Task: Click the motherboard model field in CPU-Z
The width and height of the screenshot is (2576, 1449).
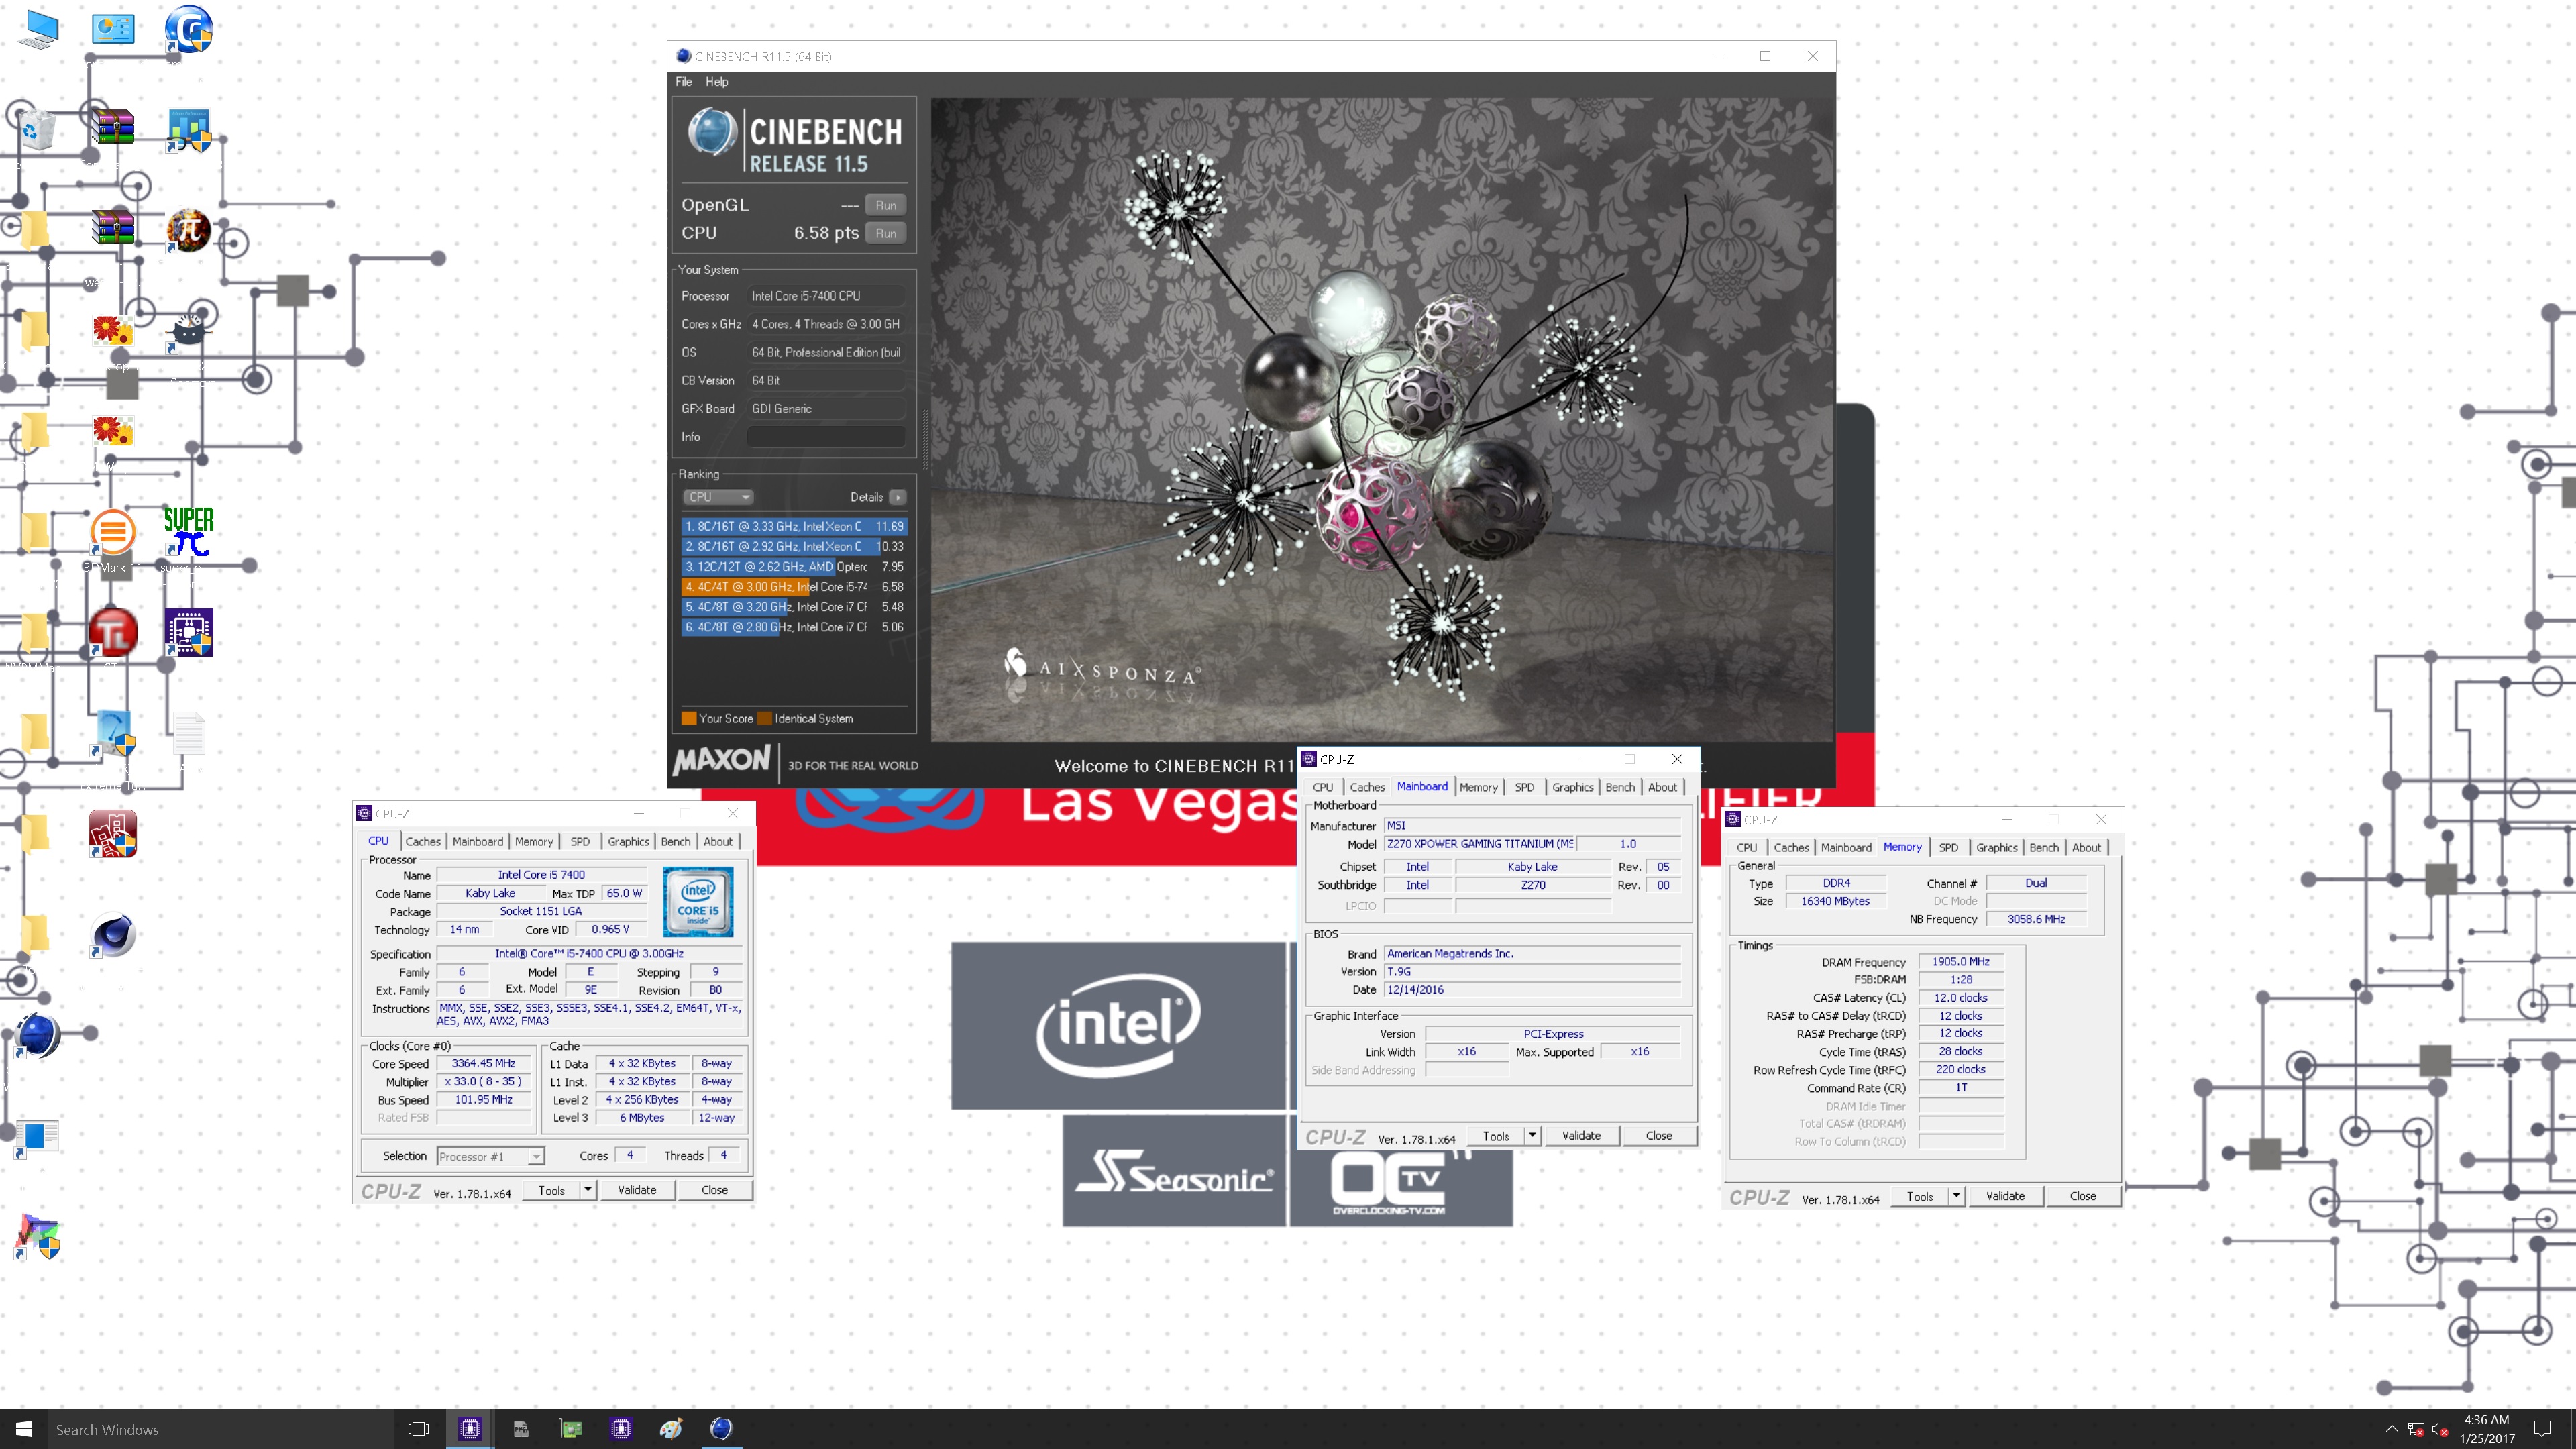Action: coord(1480,844)
